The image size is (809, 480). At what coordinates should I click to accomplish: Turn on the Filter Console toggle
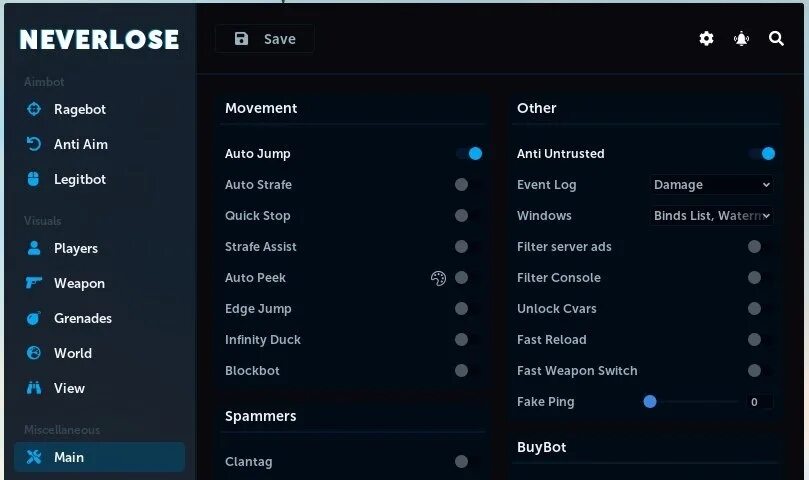tap(762, 277)
